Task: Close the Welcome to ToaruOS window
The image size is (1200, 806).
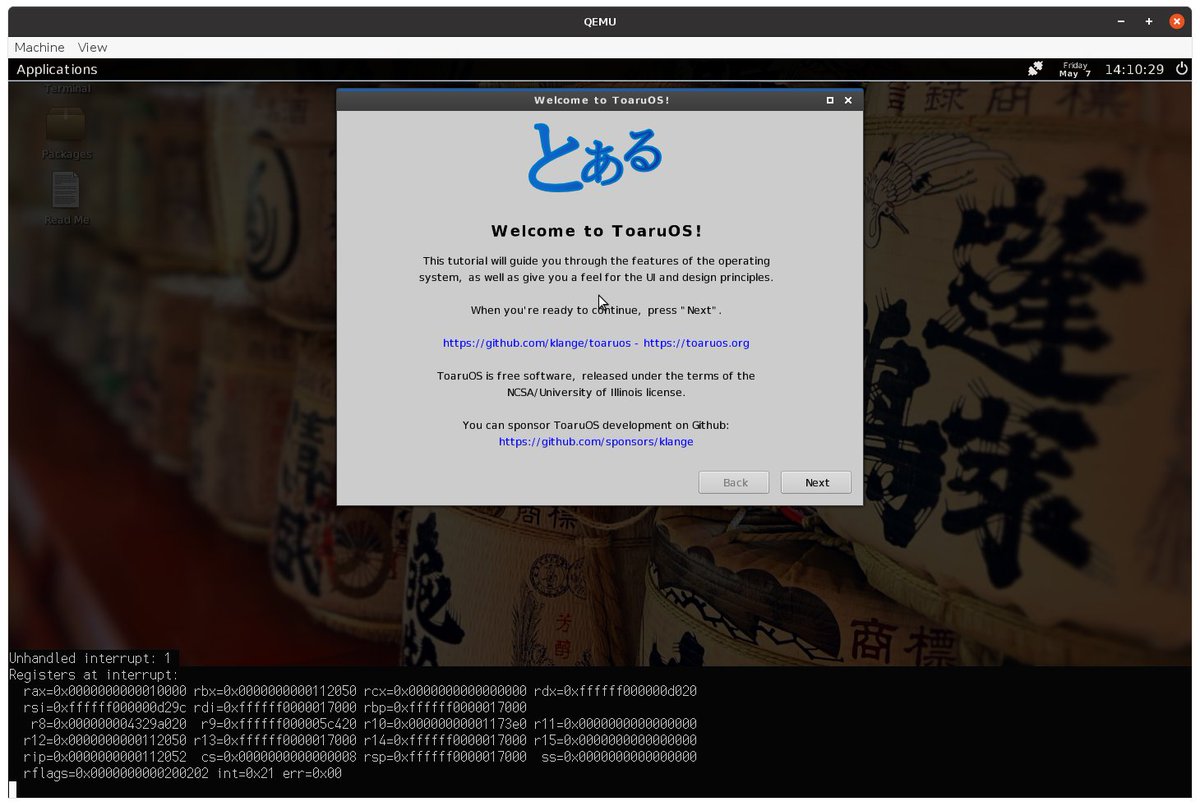Action: pos(848,100)
